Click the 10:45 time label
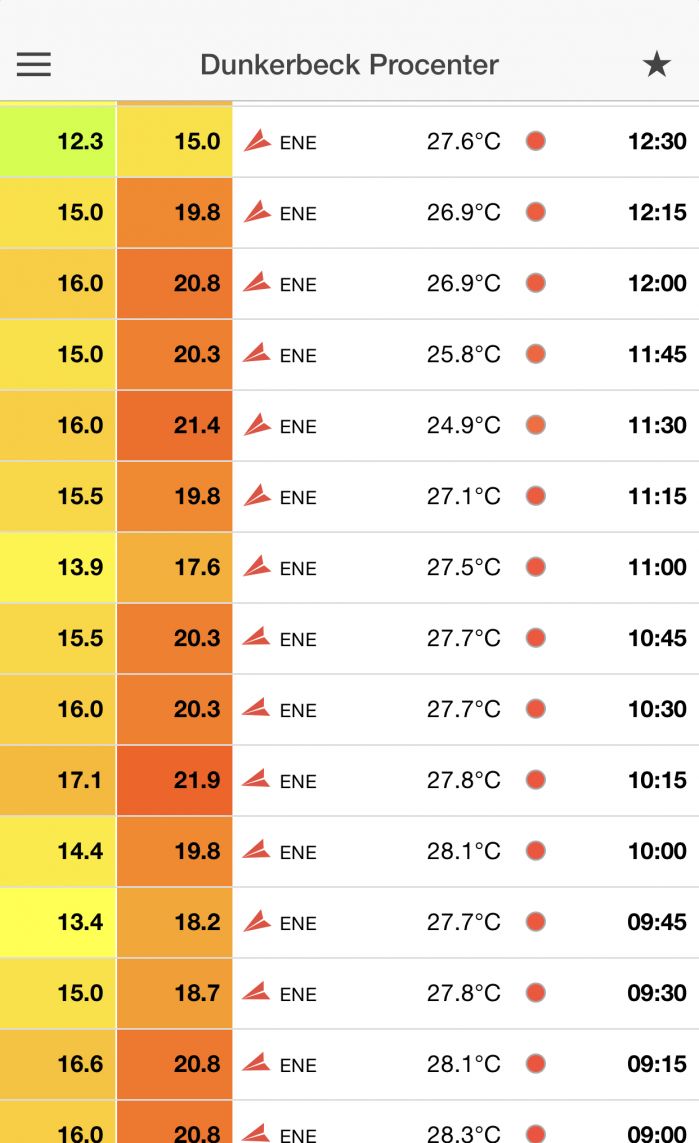699x1143 pixels. coord(657,638)
